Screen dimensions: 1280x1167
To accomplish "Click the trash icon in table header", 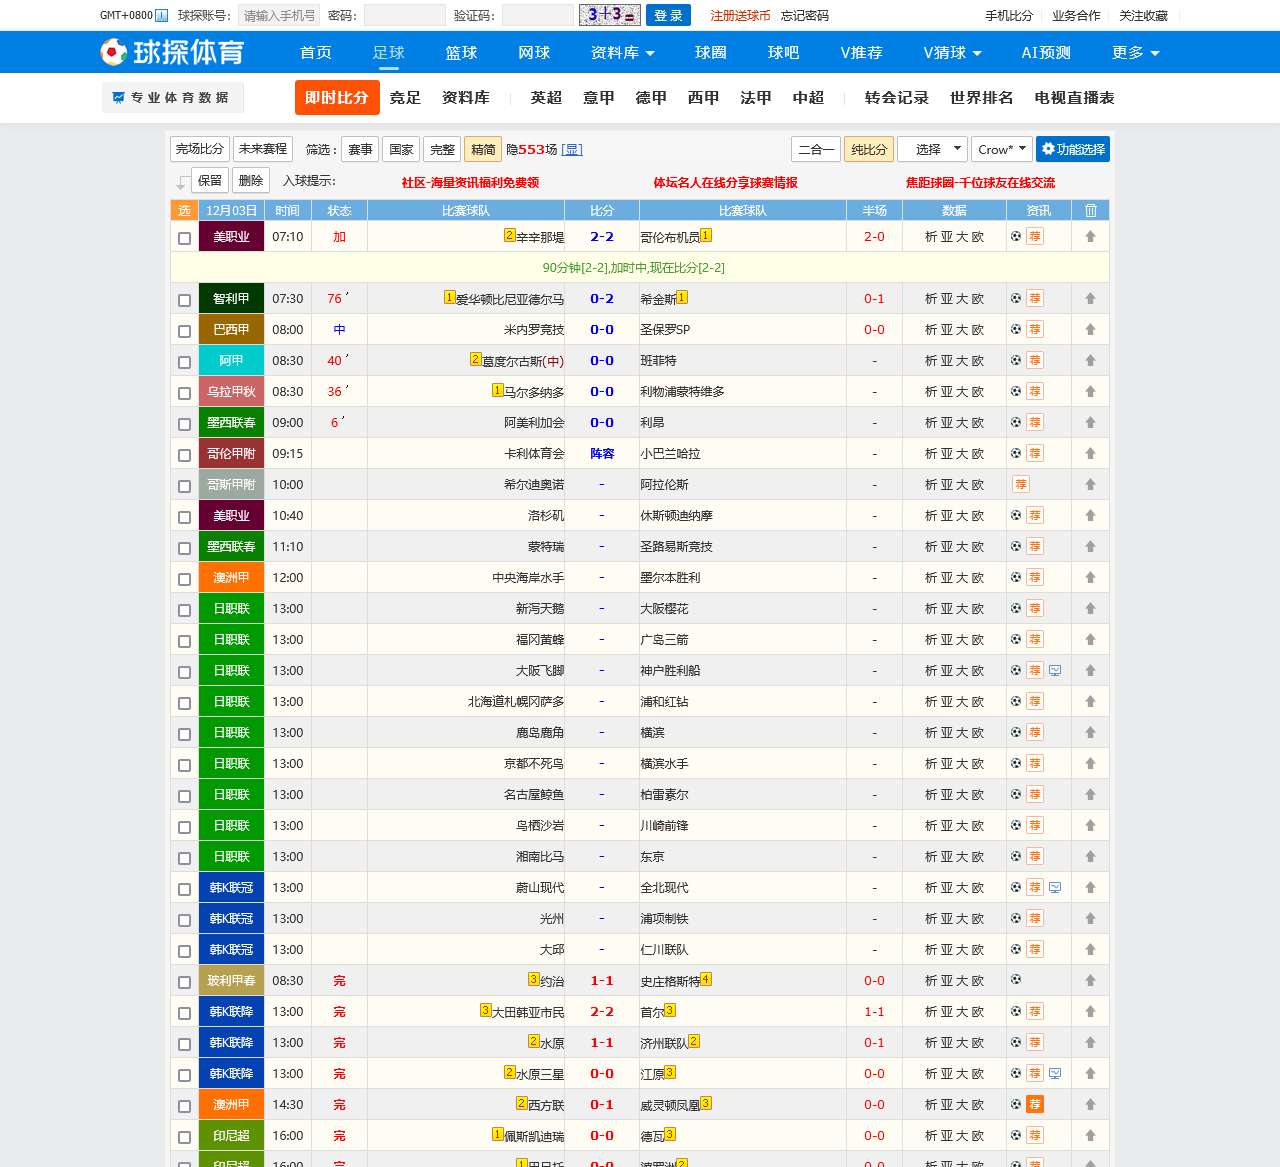I will tap(1090, 210).
